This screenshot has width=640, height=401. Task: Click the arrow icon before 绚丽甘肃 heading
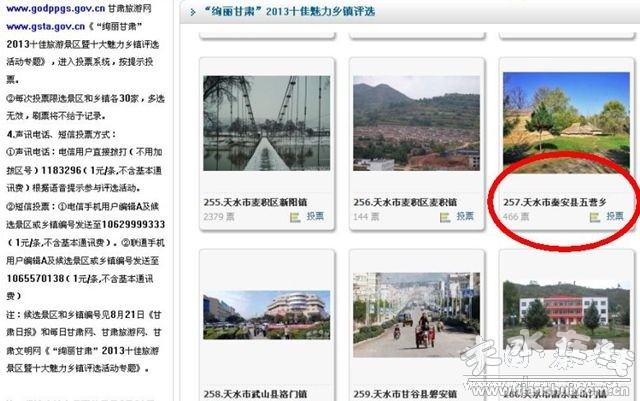coord(193,14)
